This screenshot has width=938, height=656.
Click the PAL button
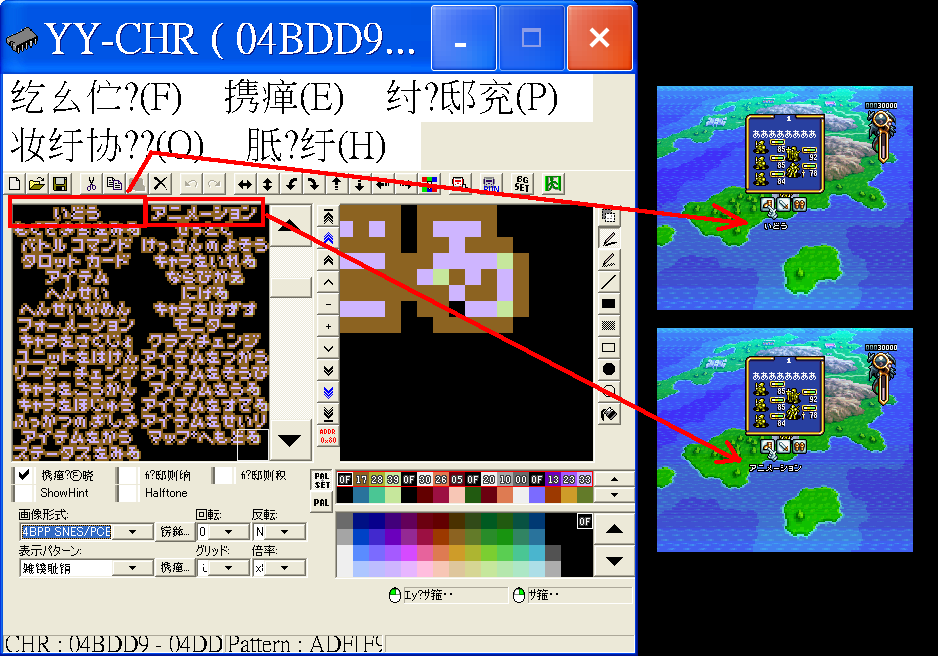click(322, 502)
